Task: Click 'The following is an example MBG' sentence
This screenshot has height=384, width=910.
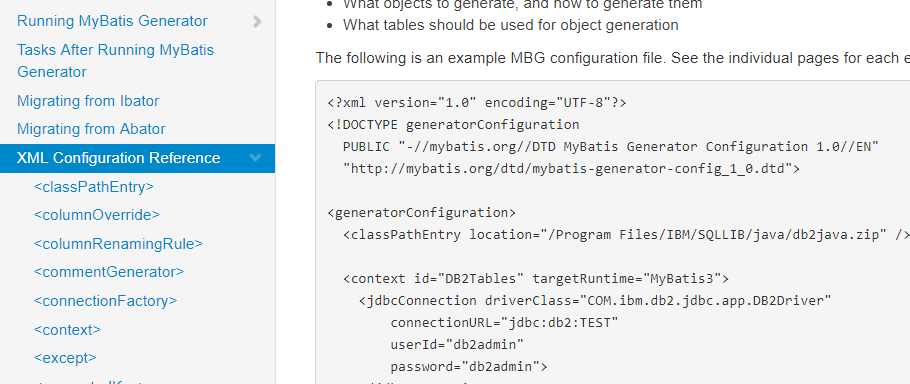Action: [x=613, y=58]
